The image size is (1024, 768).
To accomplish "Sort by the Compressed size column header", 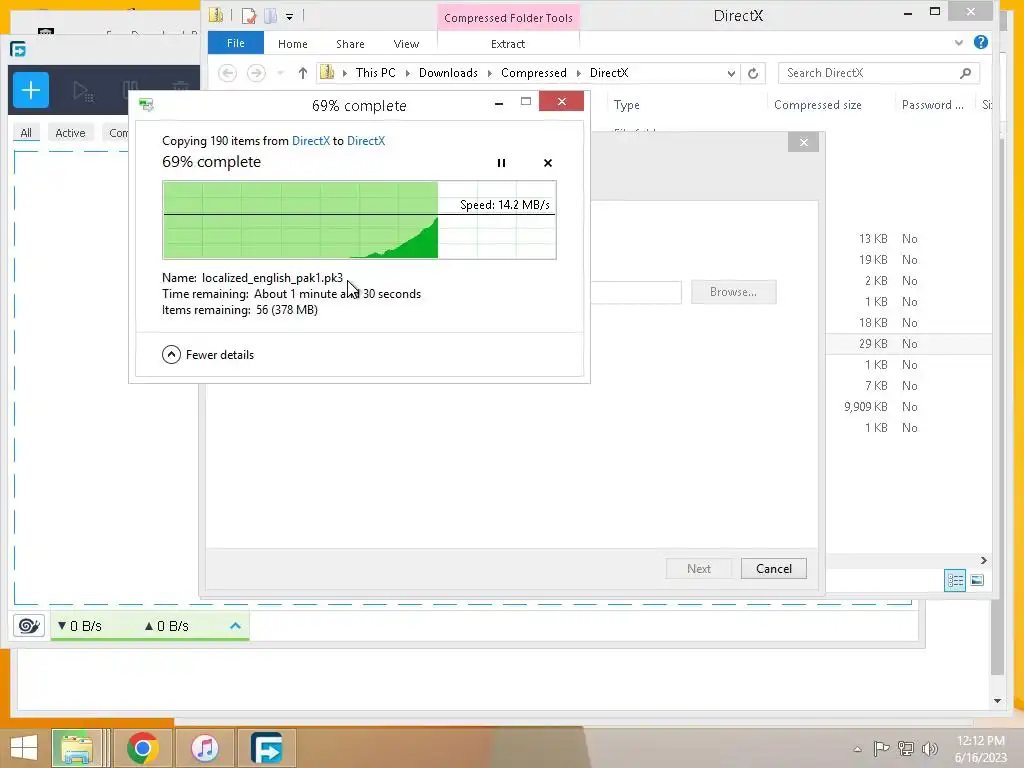I will 818,104.
